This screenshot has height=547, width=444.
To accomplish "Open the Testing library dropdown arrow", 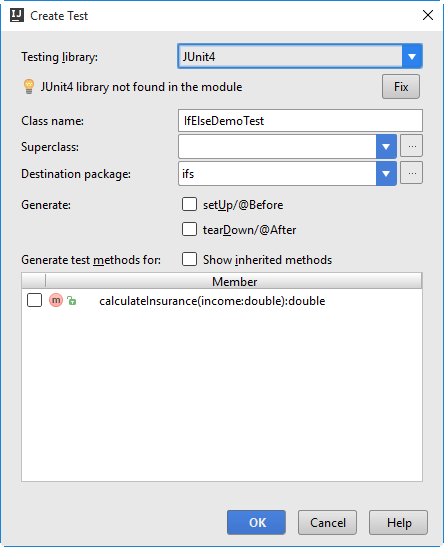I will (x=412, y=57).
